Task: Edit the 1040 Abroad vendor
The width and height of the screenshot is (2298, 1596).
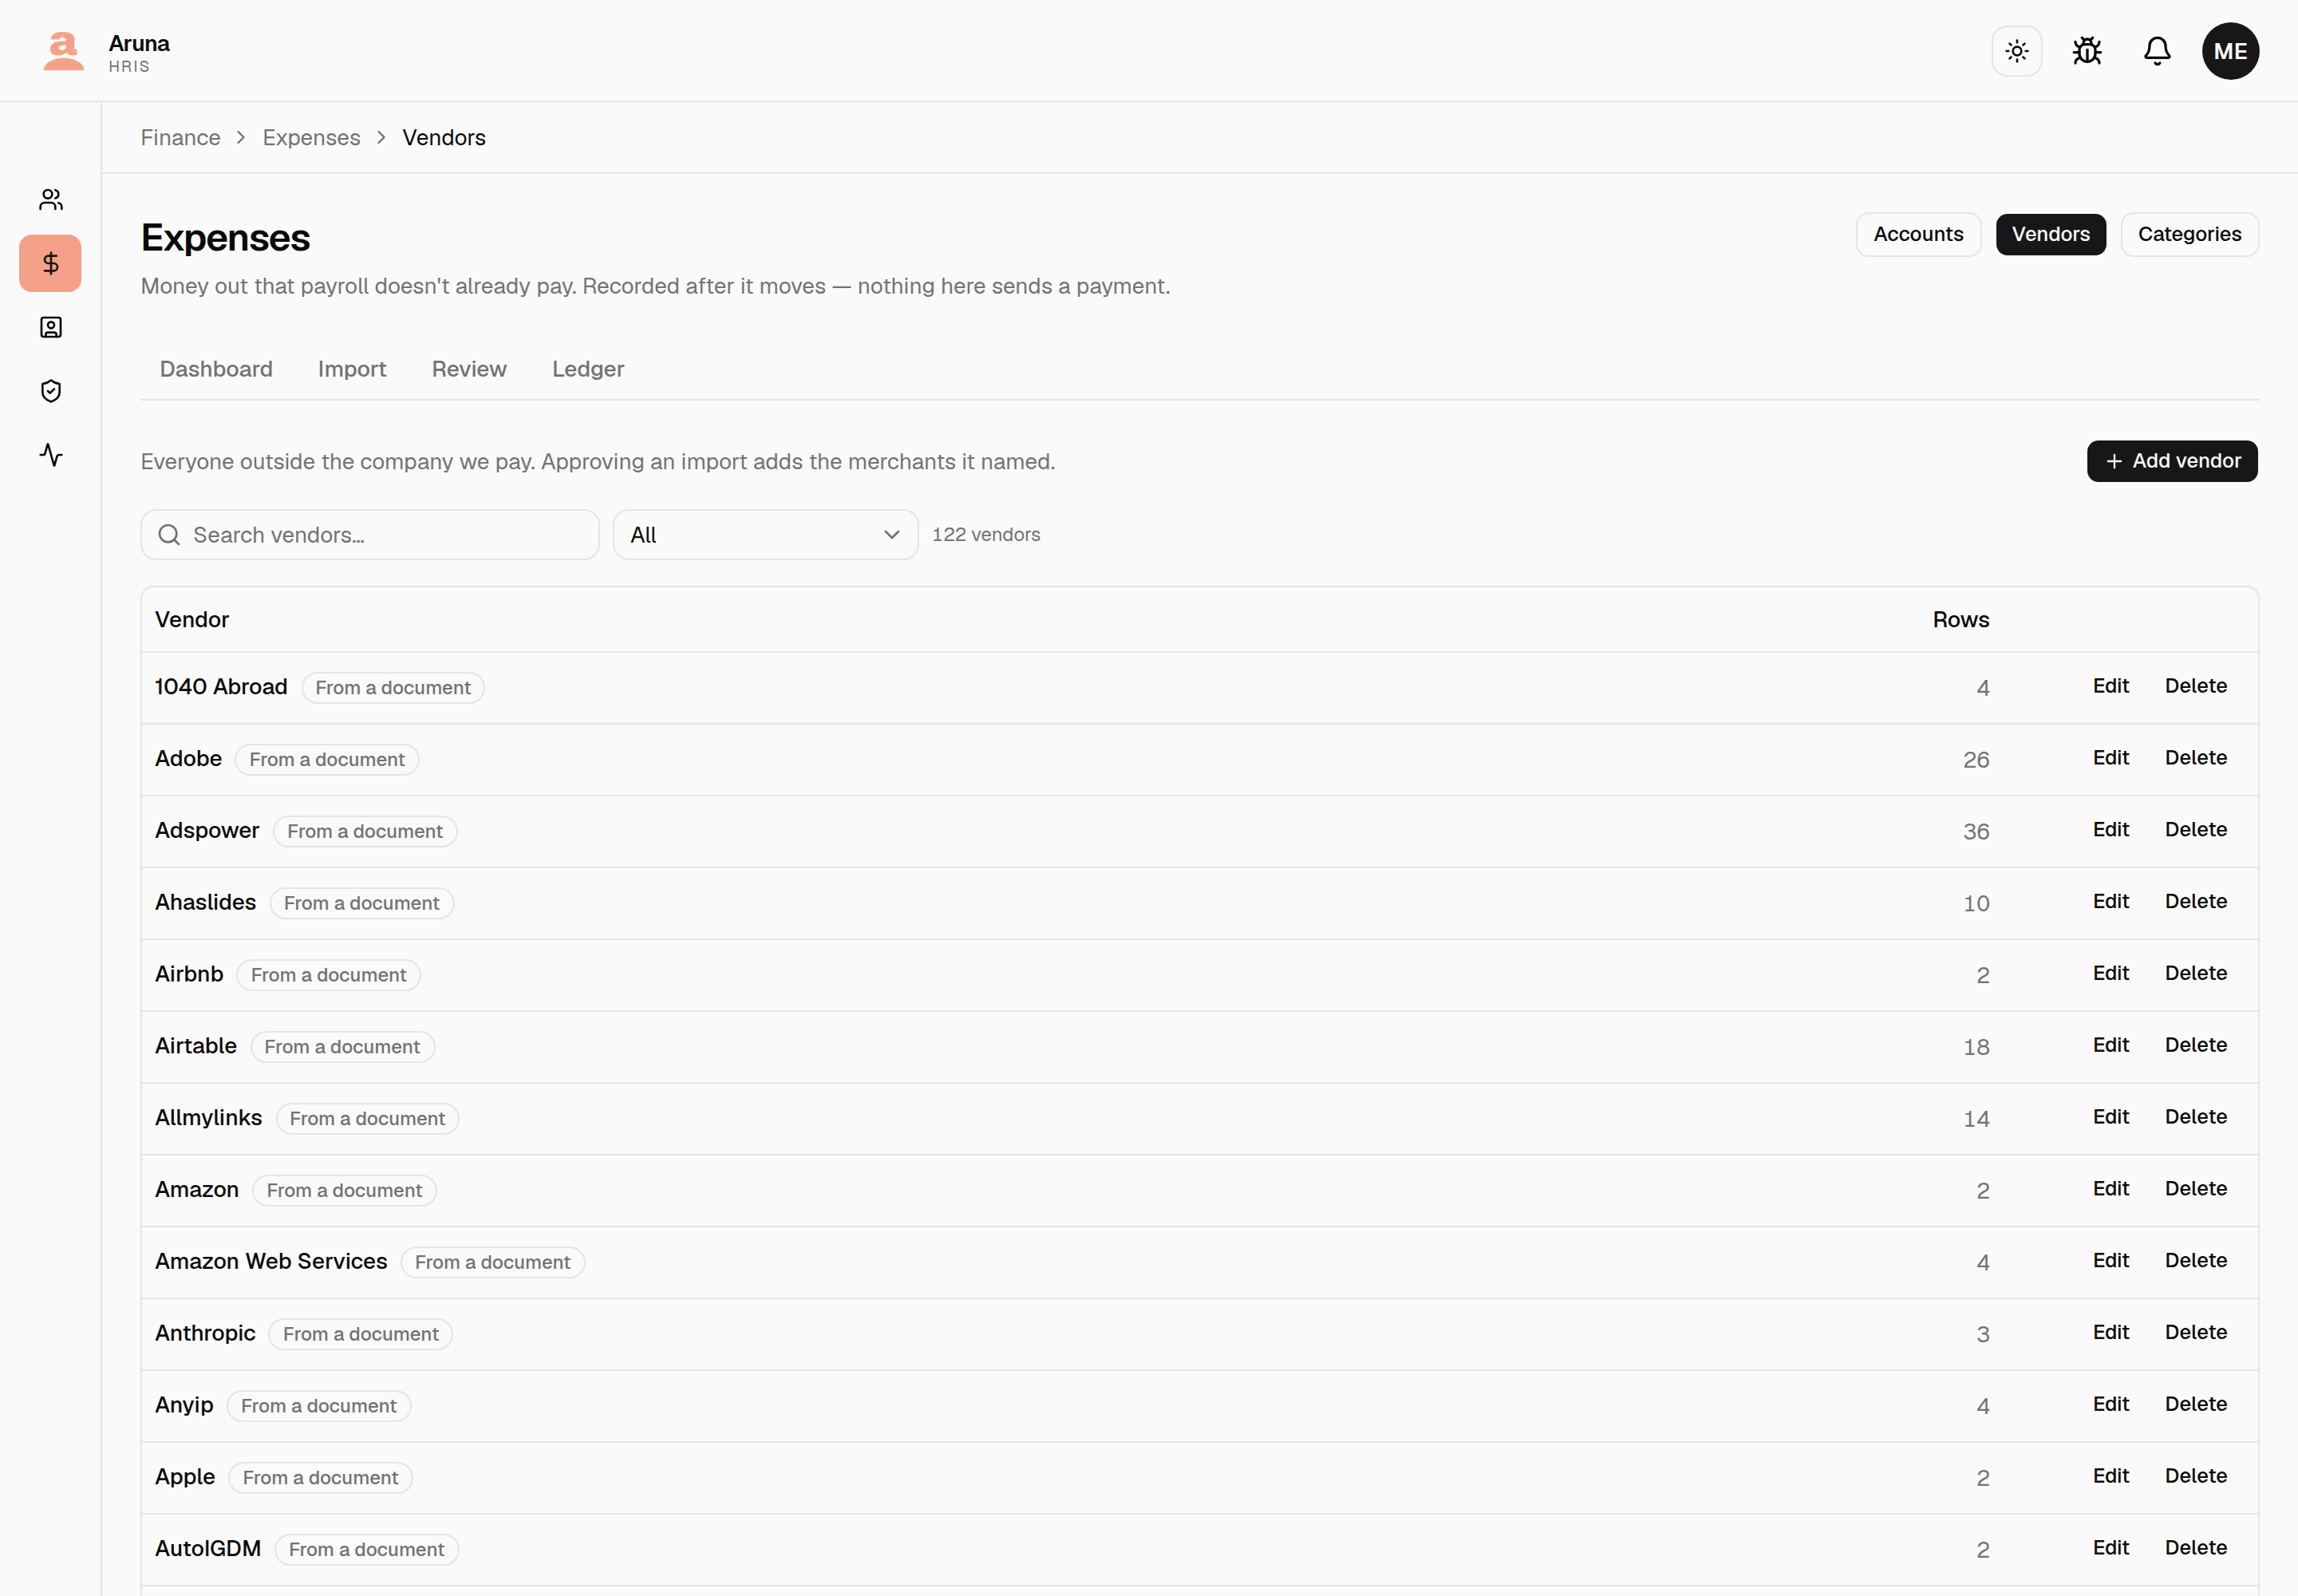Action: (x=2110, y=686)
